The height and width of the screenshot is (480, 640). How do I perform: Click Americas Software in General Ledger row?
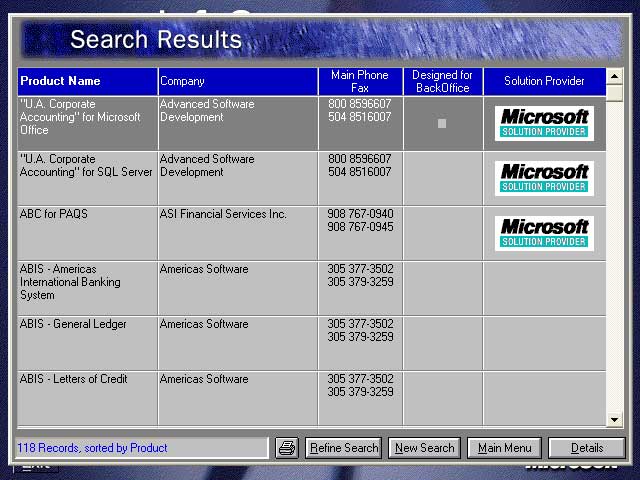(x=238, y=344)
